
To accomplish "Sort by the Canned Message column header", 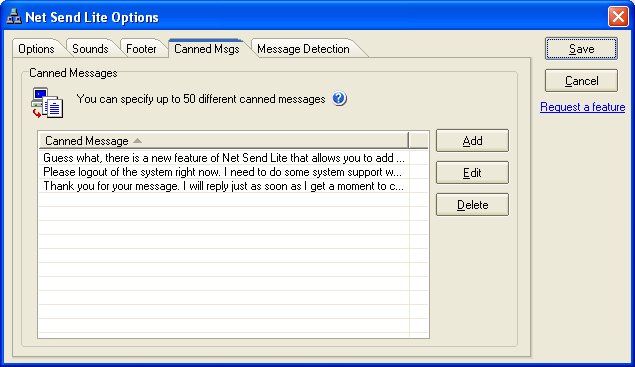I will point(224,141).
